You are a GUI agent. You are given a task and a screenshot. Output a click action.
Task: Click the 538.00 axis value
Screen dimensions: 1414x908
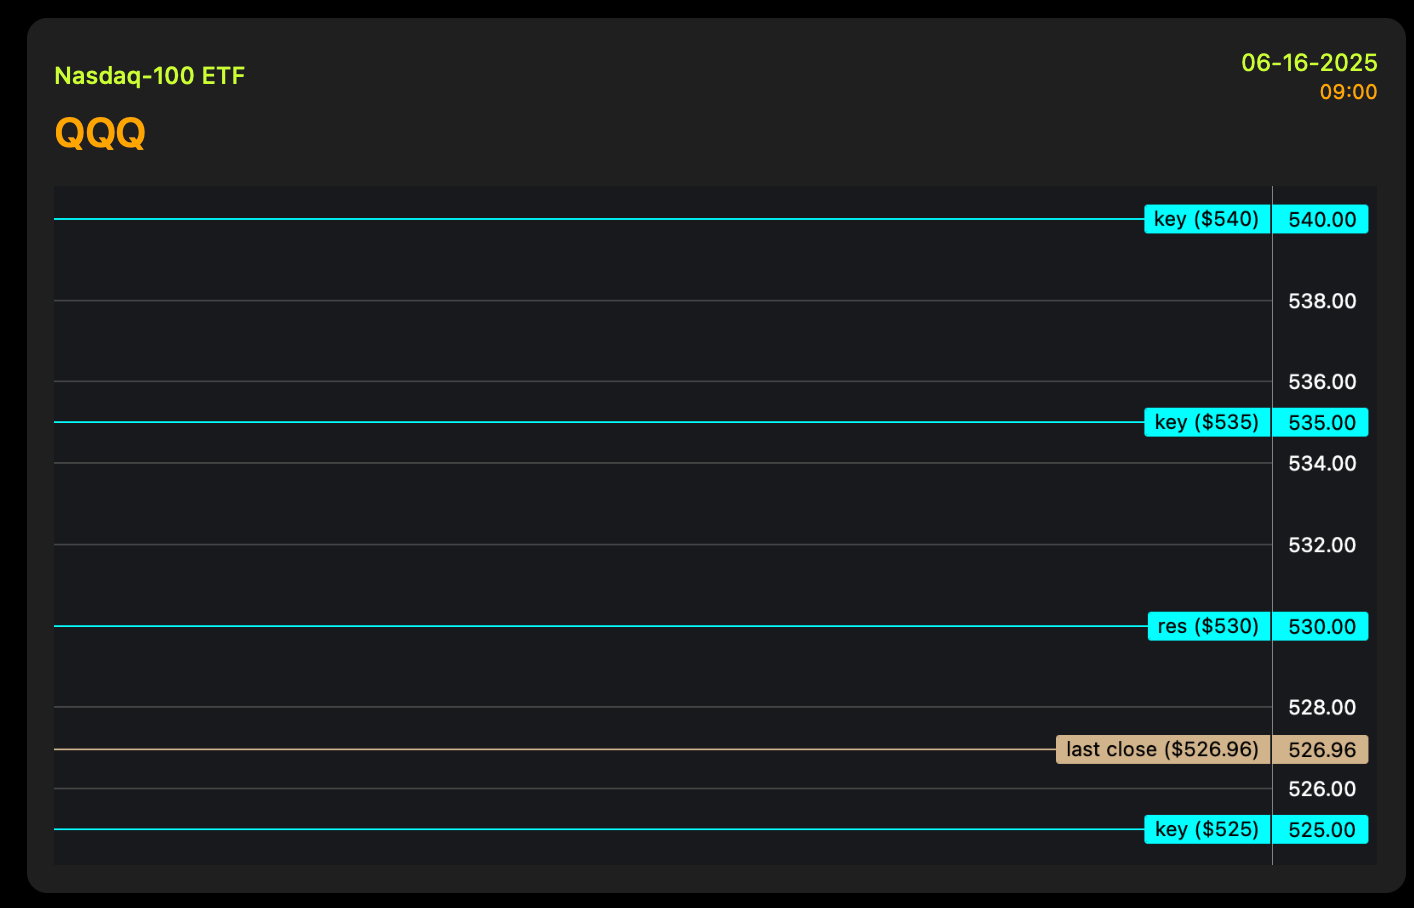point(1322,301)
